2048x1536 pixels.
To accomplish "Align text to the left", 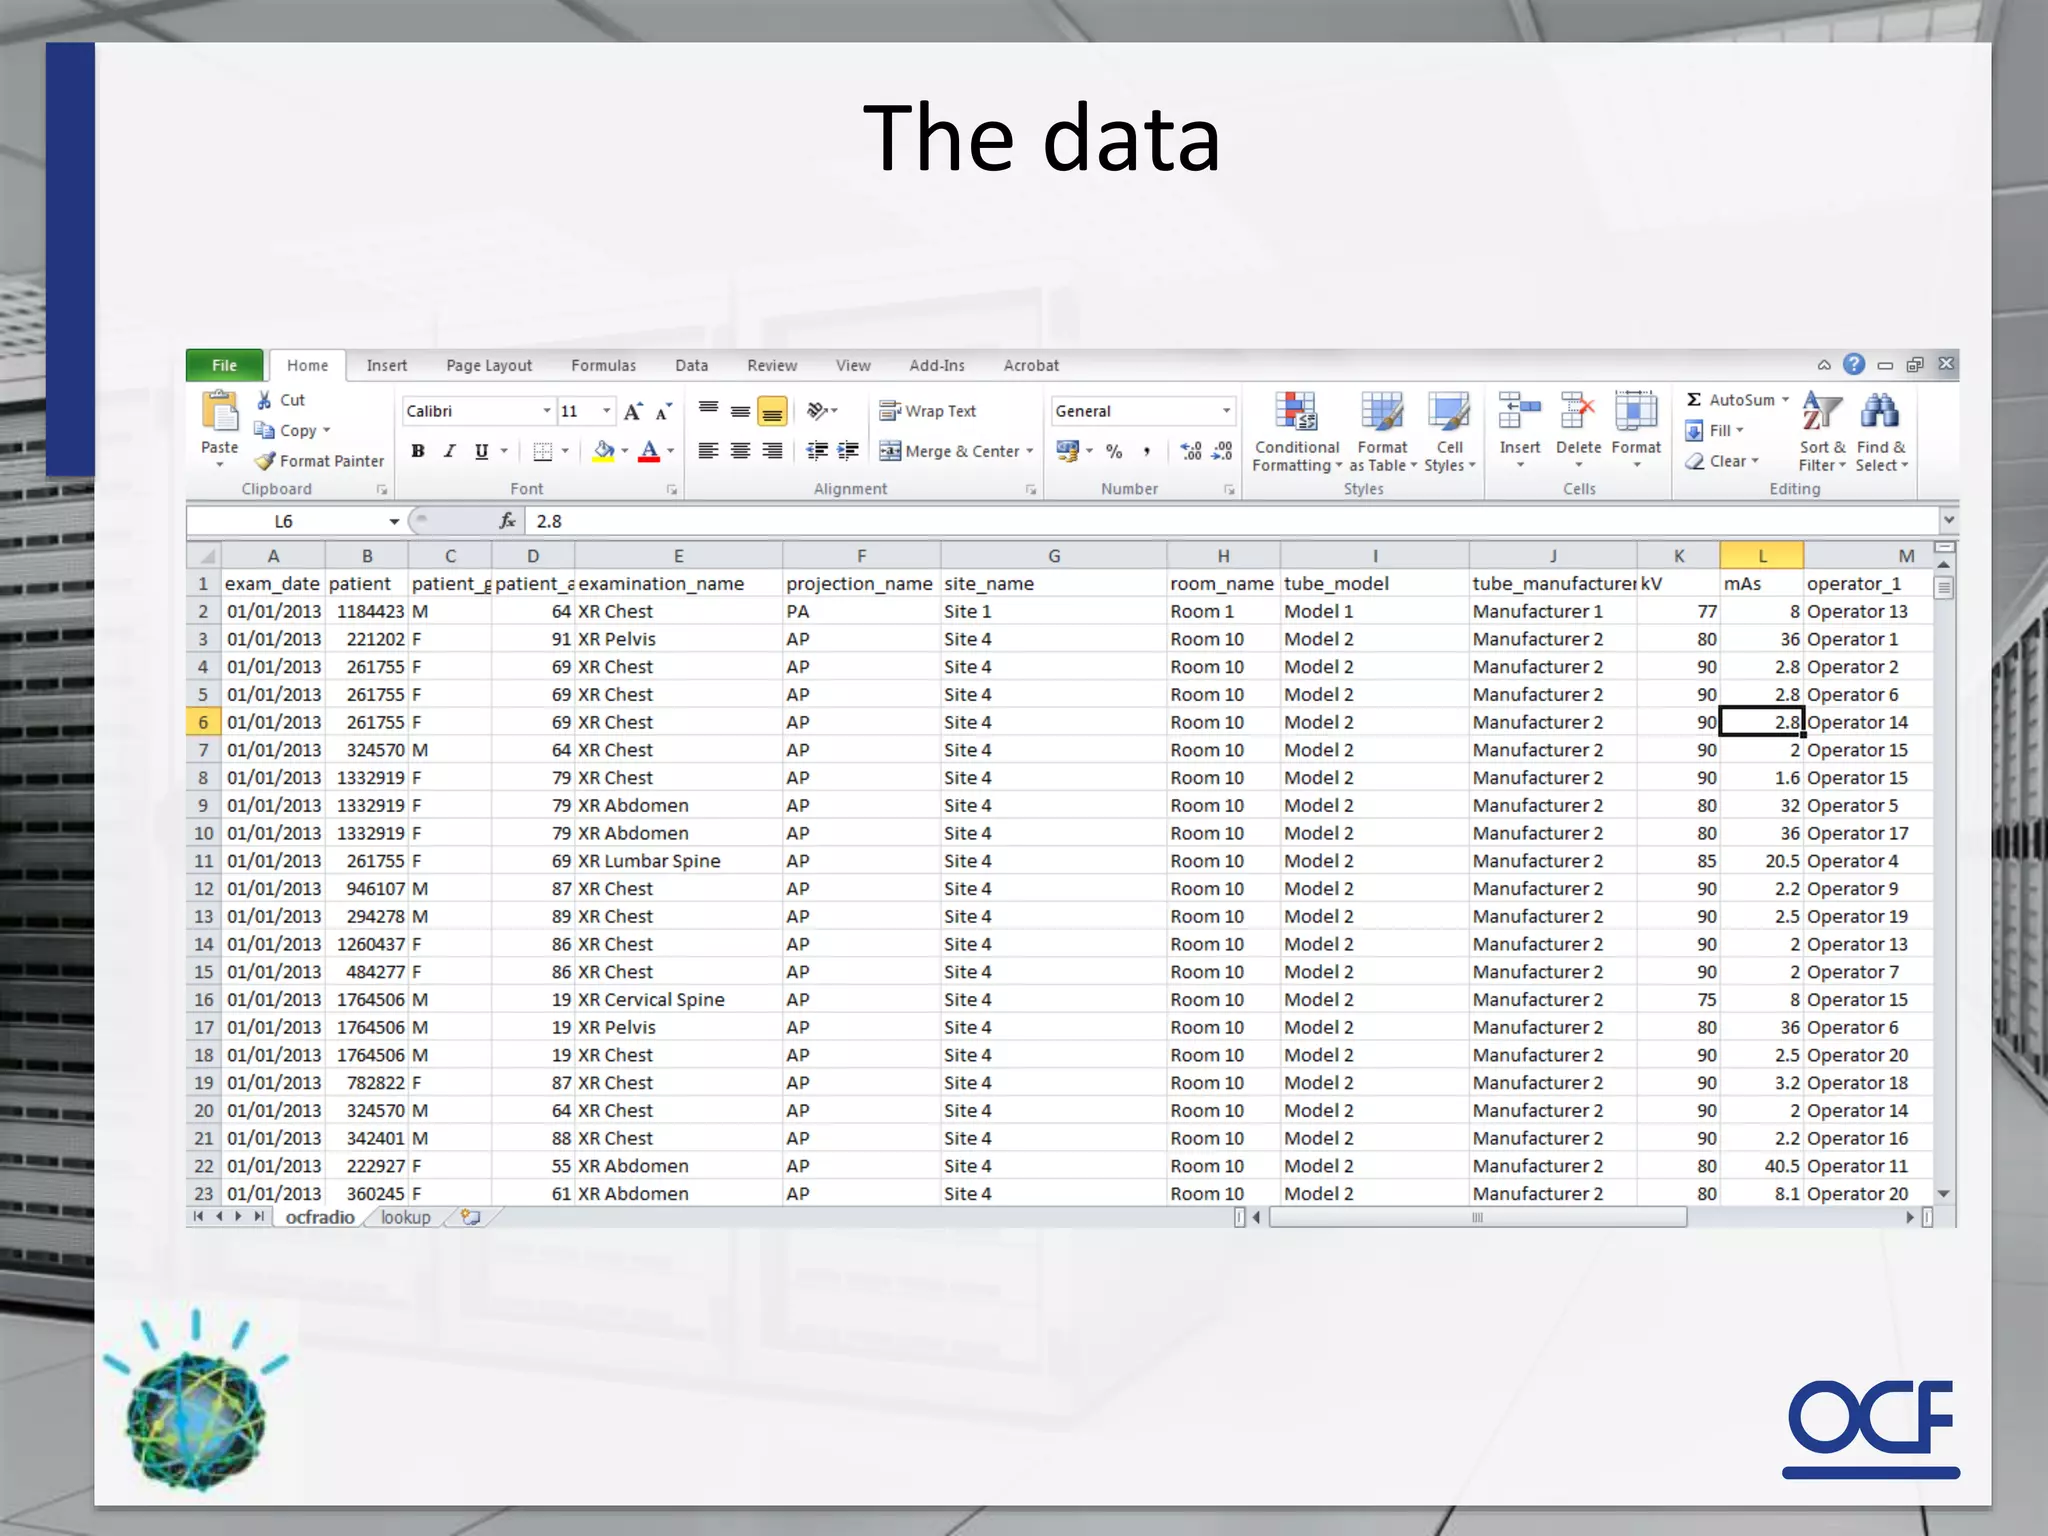I will coord(708,451).
